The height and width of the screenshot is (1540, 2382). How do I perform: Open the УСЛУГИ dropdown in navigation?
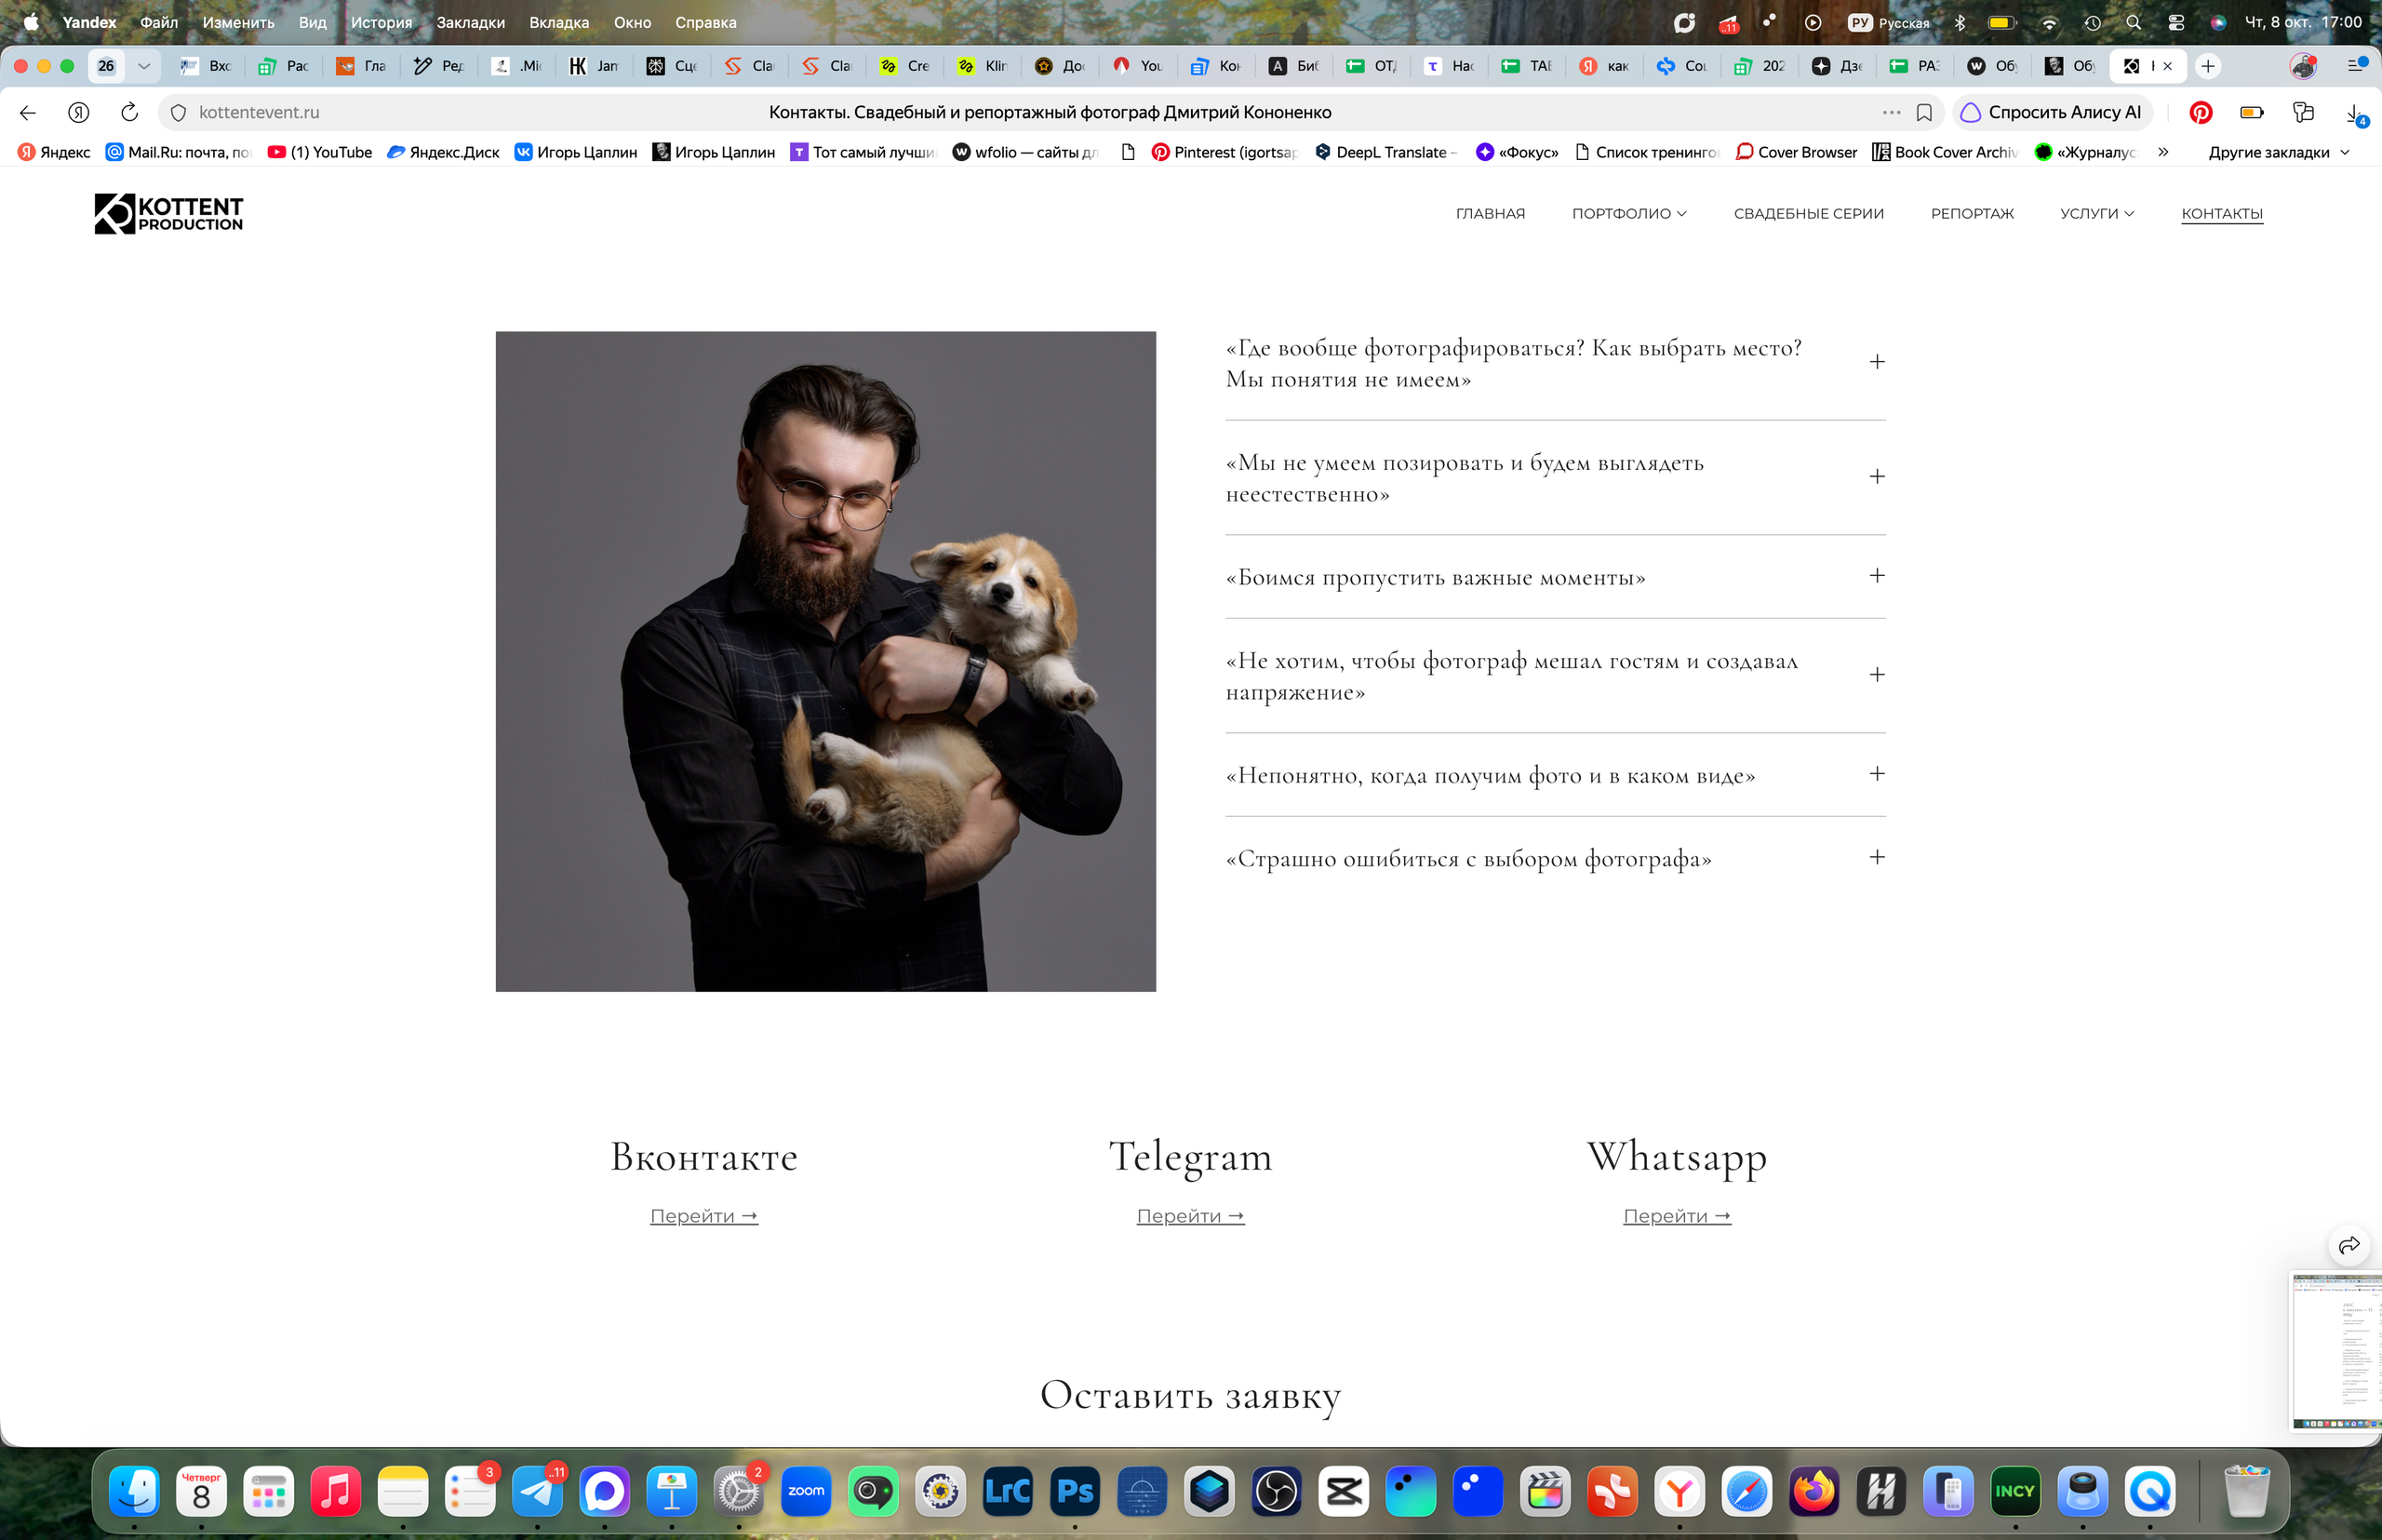pos(2096,213)
